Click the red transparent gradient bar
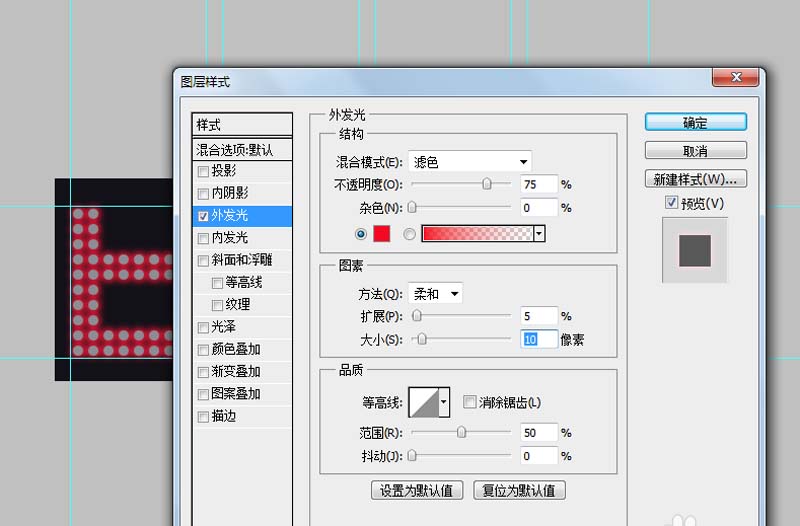Viewport: 800px width, 526px height. click(478, 234)
